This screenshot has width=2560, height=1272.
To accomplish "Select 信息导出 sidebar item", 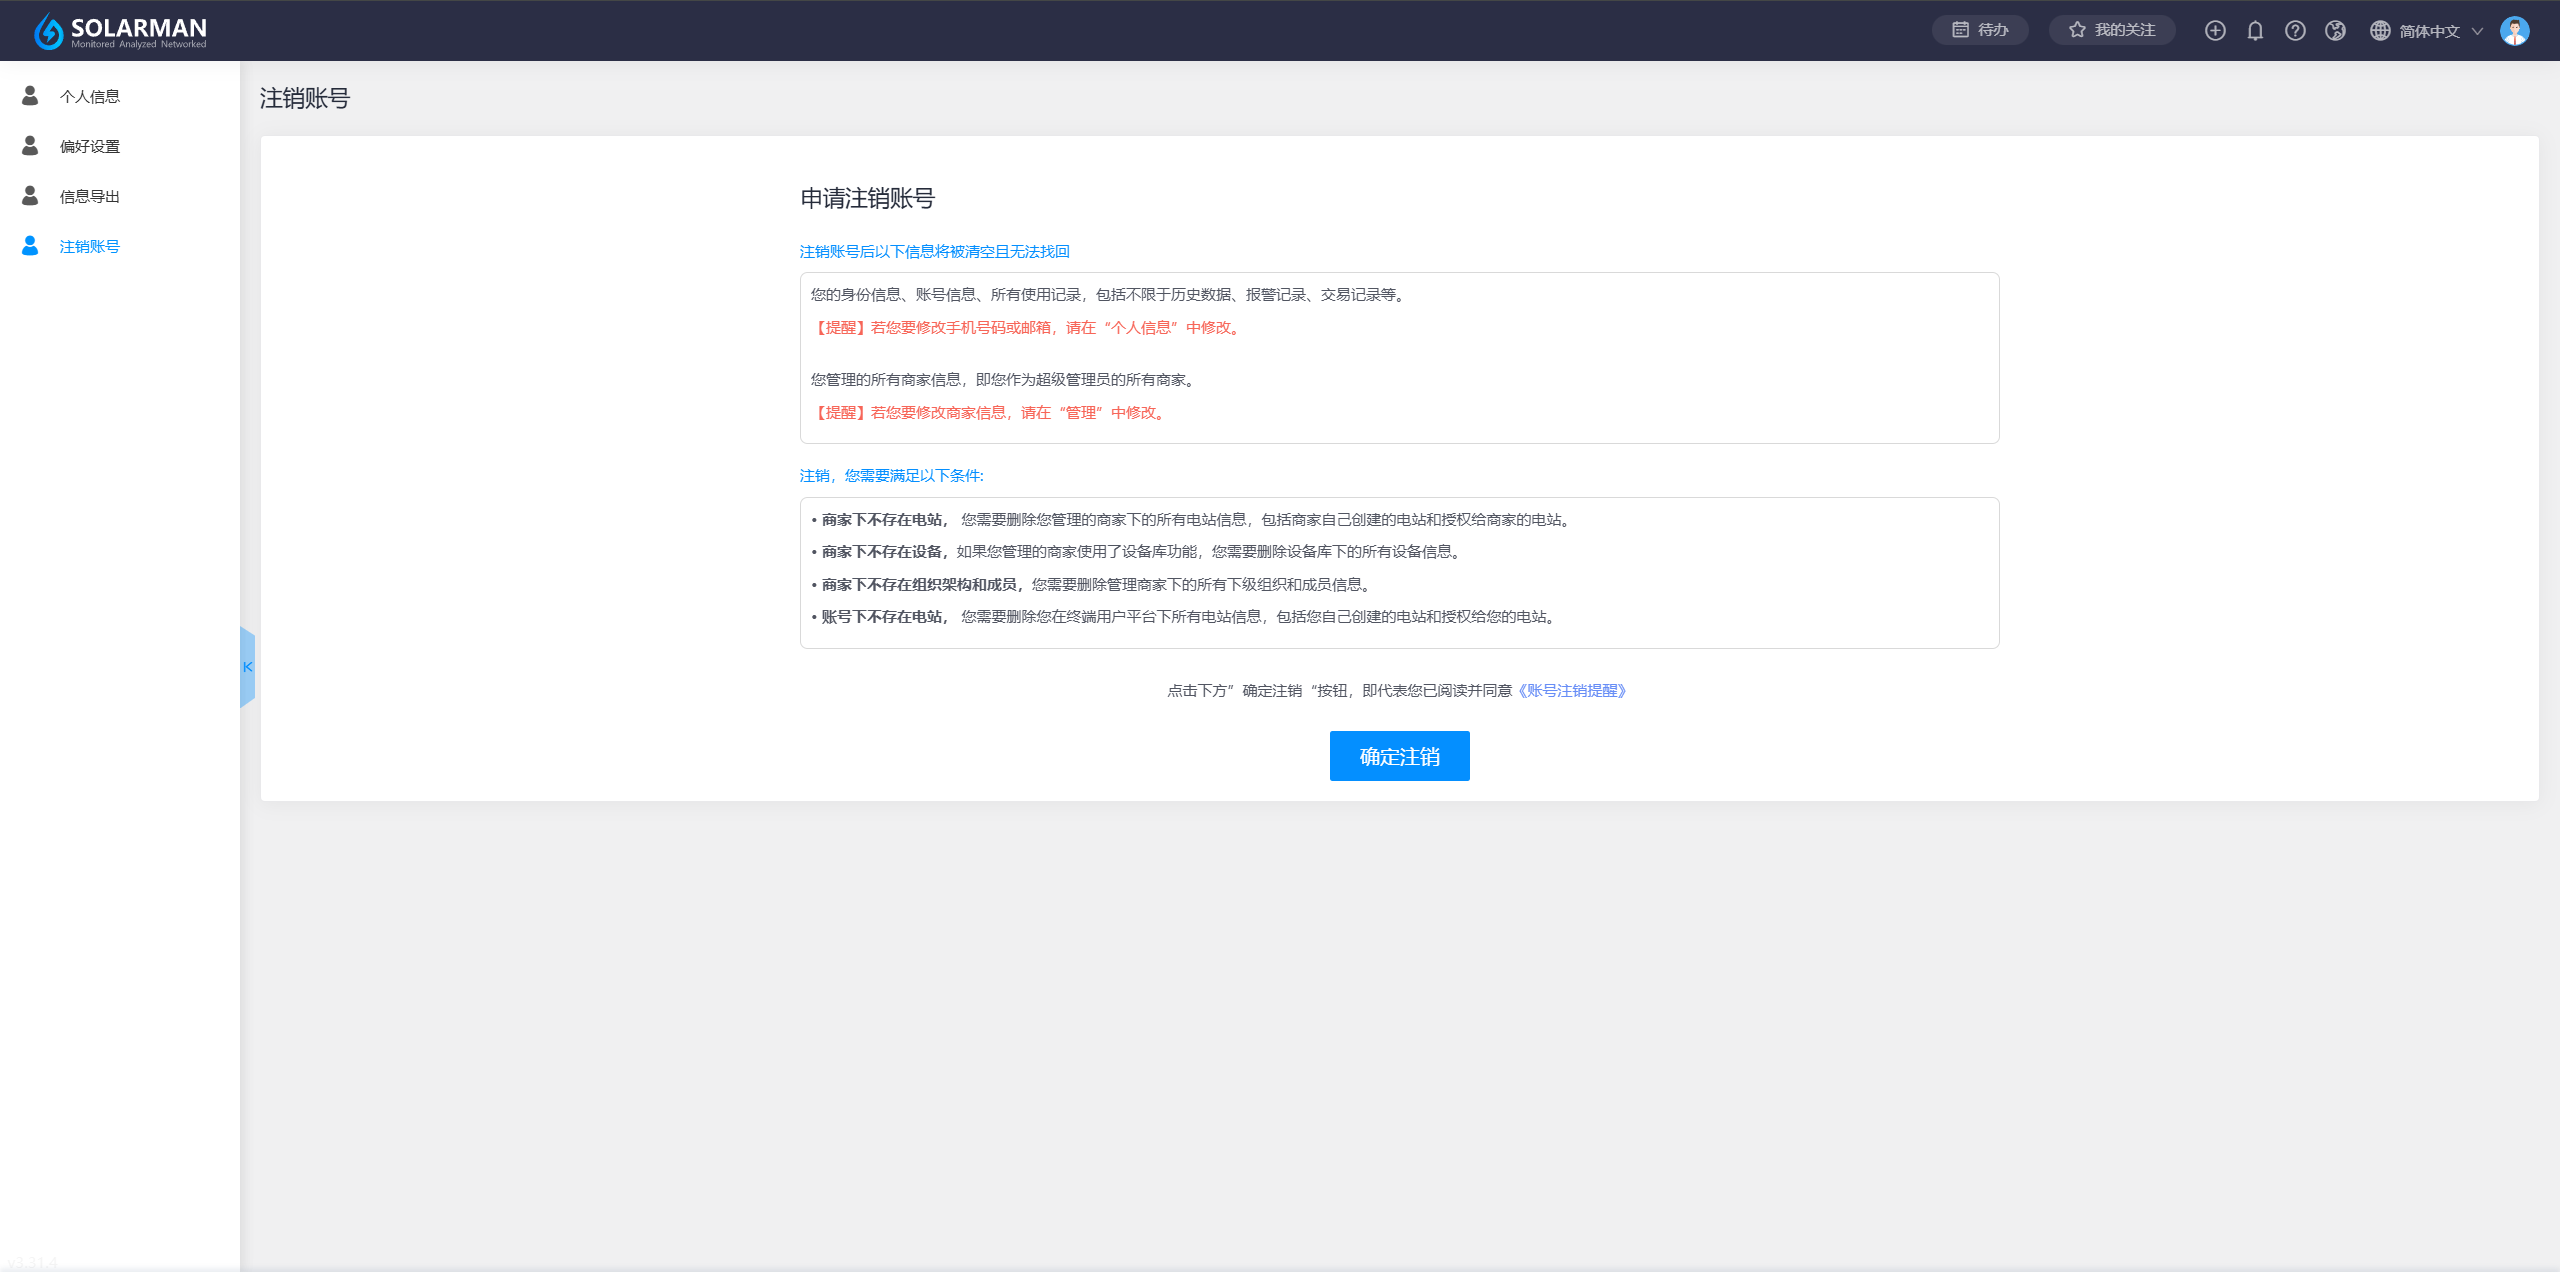I will (90, 196).
